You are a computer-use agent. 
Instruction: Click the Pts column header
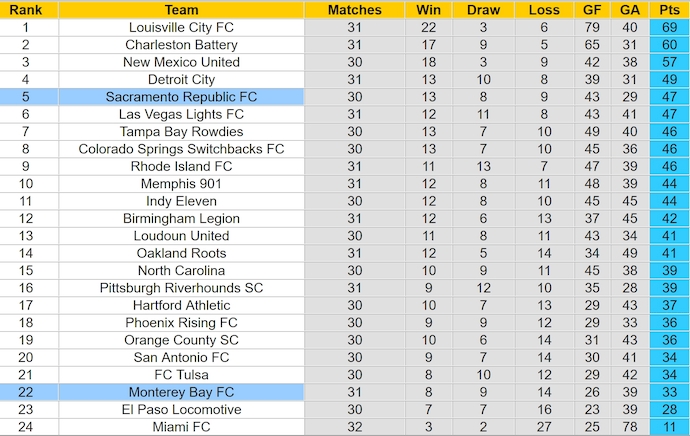click(x=668, y=10)
